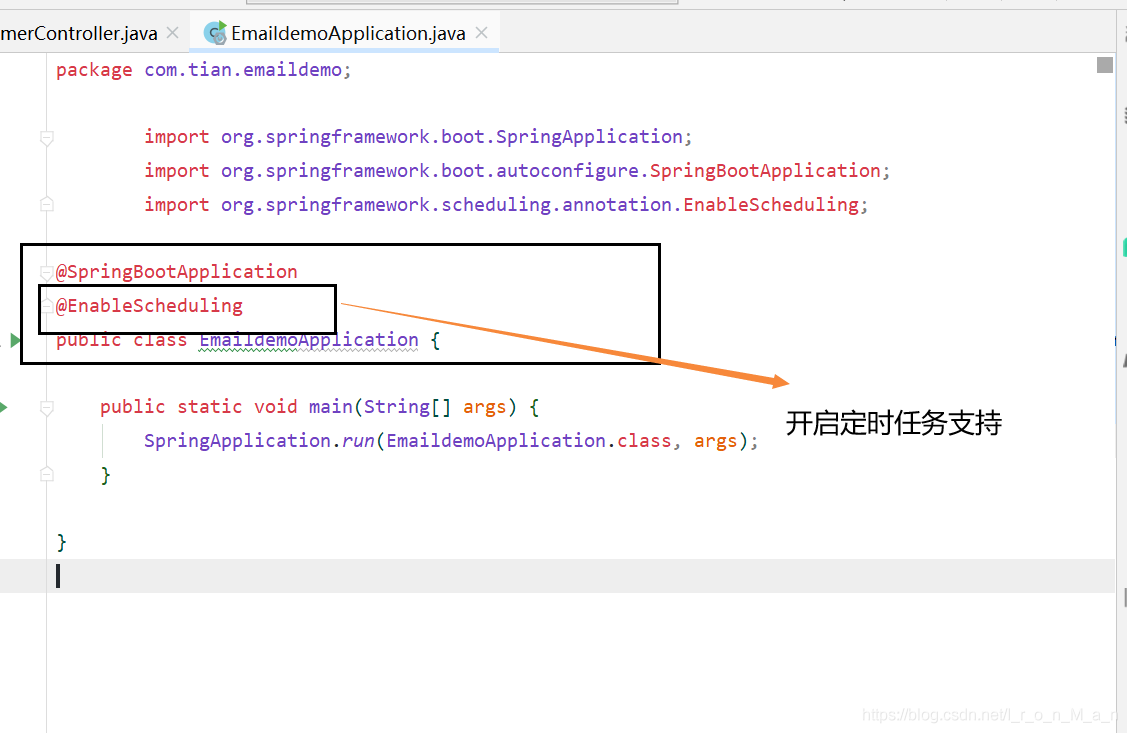Close the EmaildemoApplication.java tab
1127x733 pixels.
click(482, 32)
